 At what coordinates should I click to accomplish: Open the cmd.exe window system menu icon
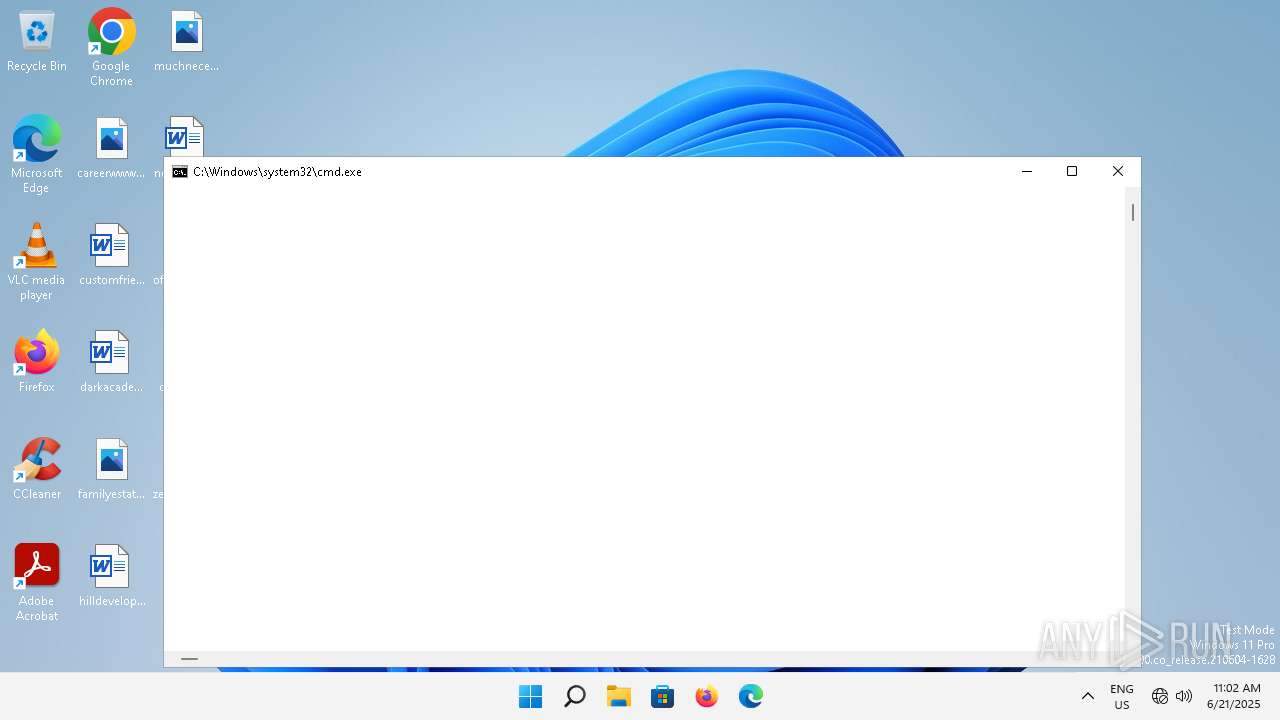[180, 172]
